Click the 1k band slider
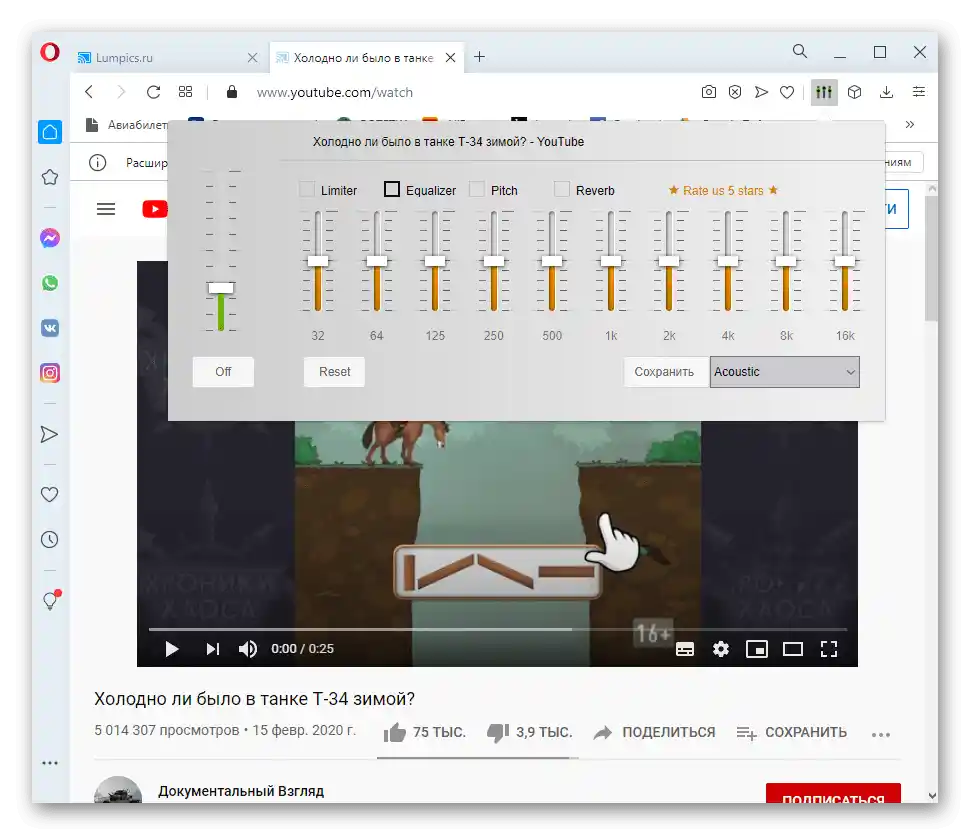 [611, 261]
